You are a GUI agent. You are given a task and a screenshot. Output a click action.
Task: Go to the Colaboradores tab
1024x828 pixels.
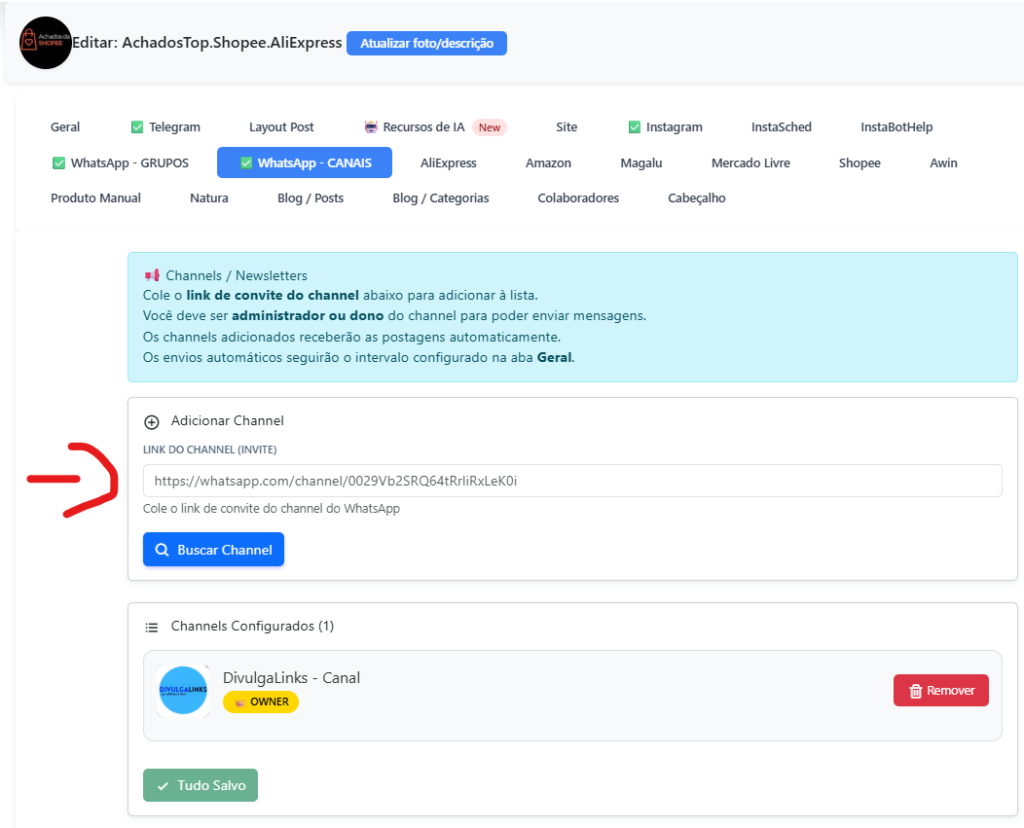coord(578,198)
